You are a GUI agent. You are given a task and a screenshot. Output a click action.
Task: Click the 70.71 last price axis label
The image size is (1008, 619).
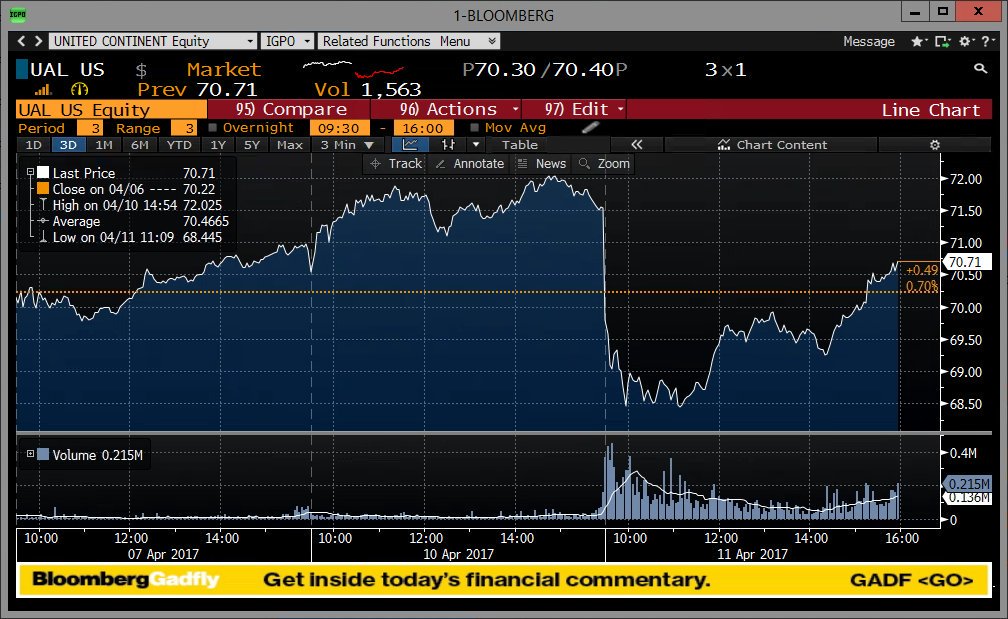click(x=966, y=262)
